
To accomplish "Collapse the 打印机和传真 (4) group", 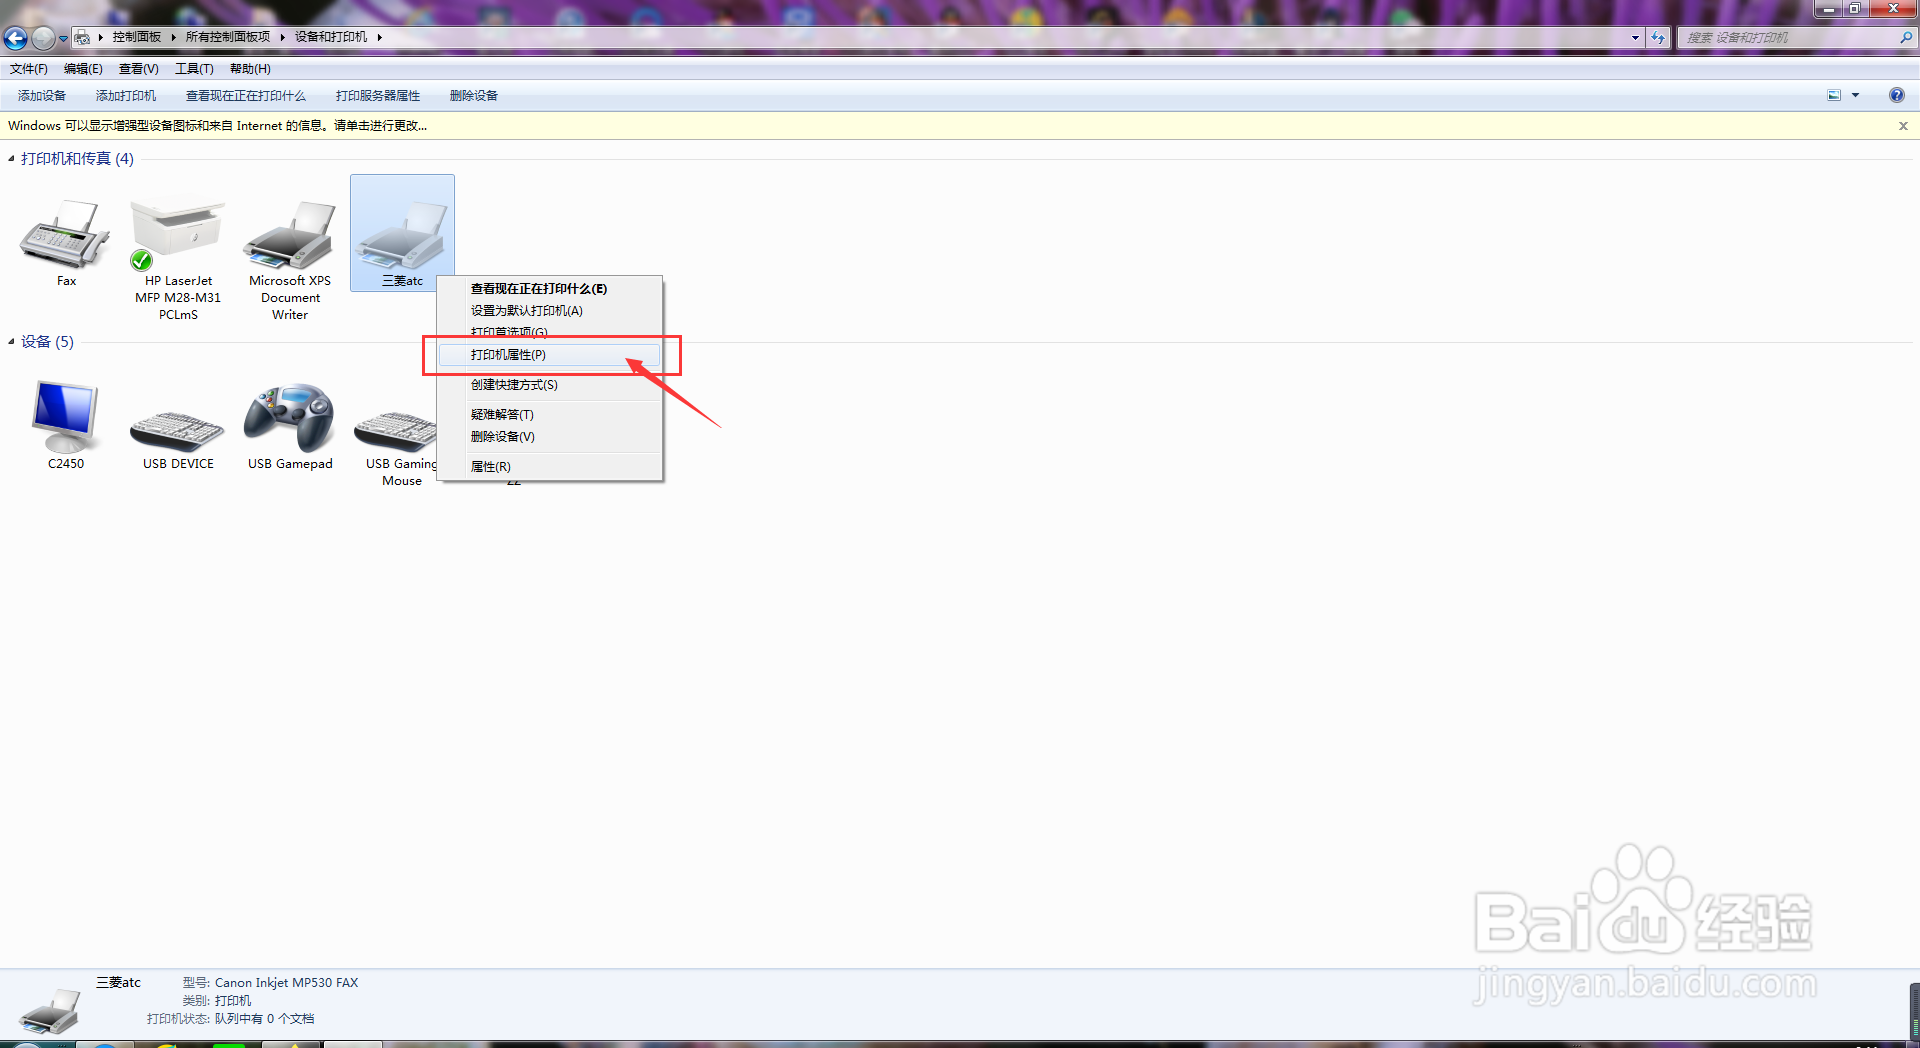I will (11, 159).
